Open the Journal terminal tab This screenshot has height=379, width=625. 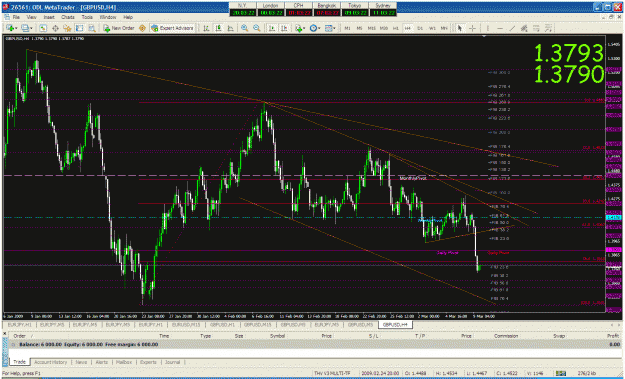172,362
